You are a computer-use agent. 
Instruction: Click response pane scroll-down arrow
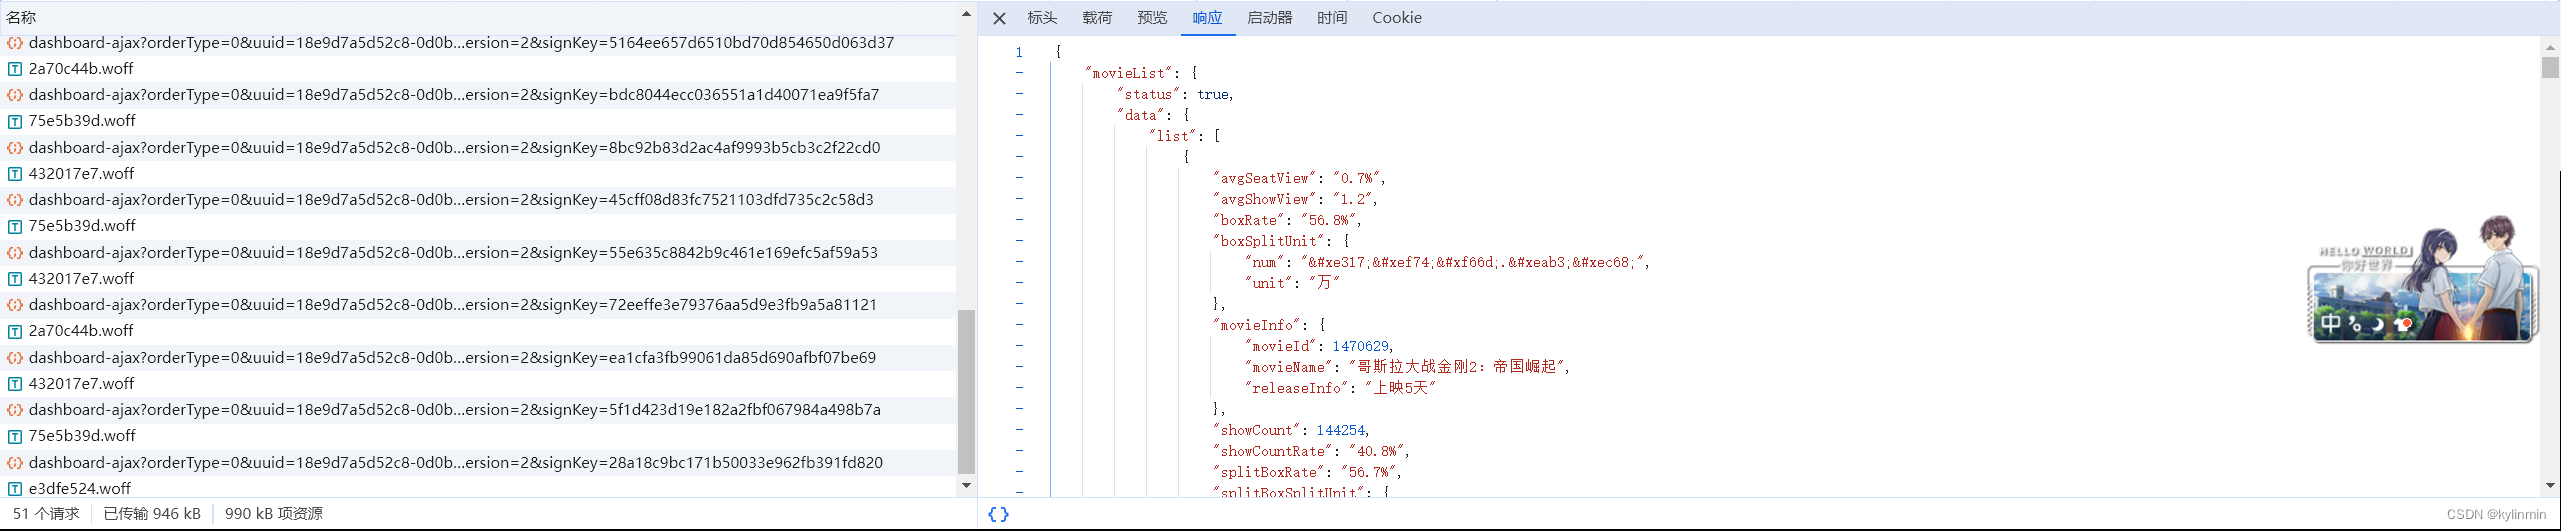(x=2550, y=485)
